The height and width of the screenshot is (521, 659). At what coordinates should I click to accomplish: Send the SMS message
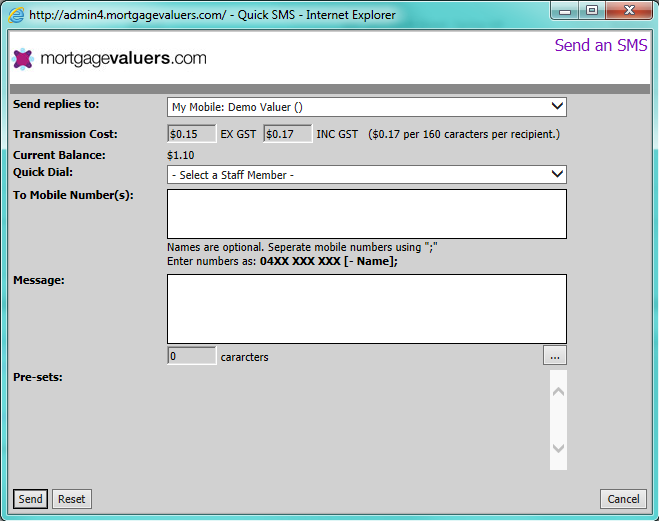[x=30, y=499]
